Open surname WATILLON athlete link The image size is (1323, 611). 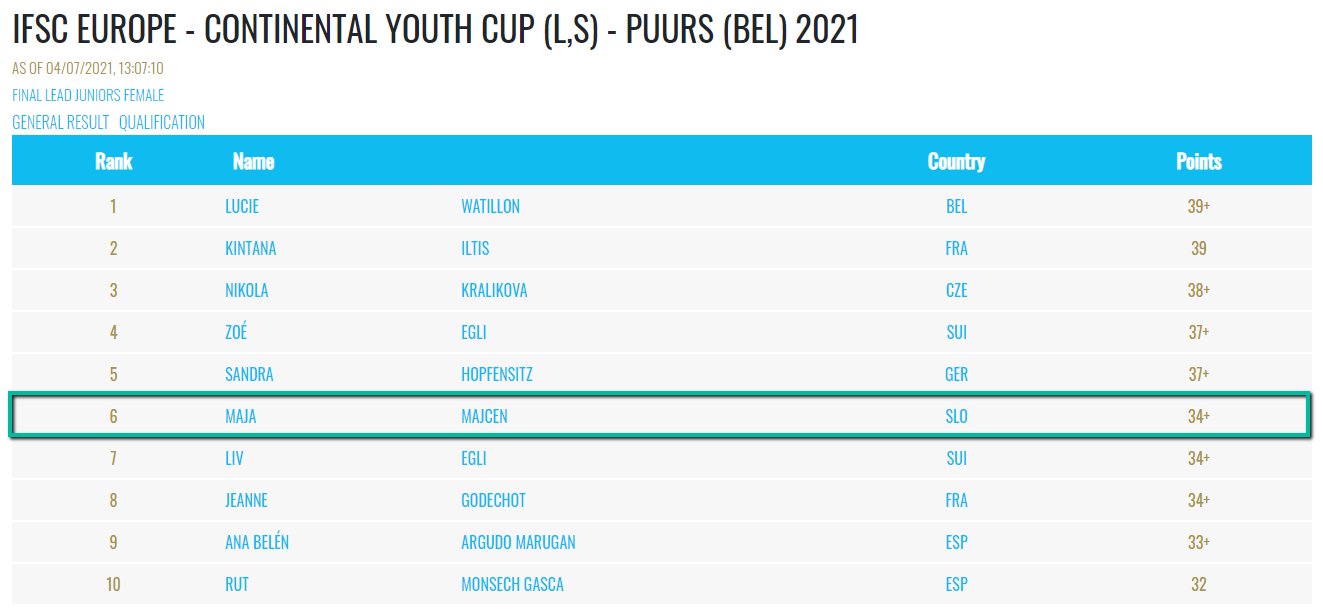[490, 207]
